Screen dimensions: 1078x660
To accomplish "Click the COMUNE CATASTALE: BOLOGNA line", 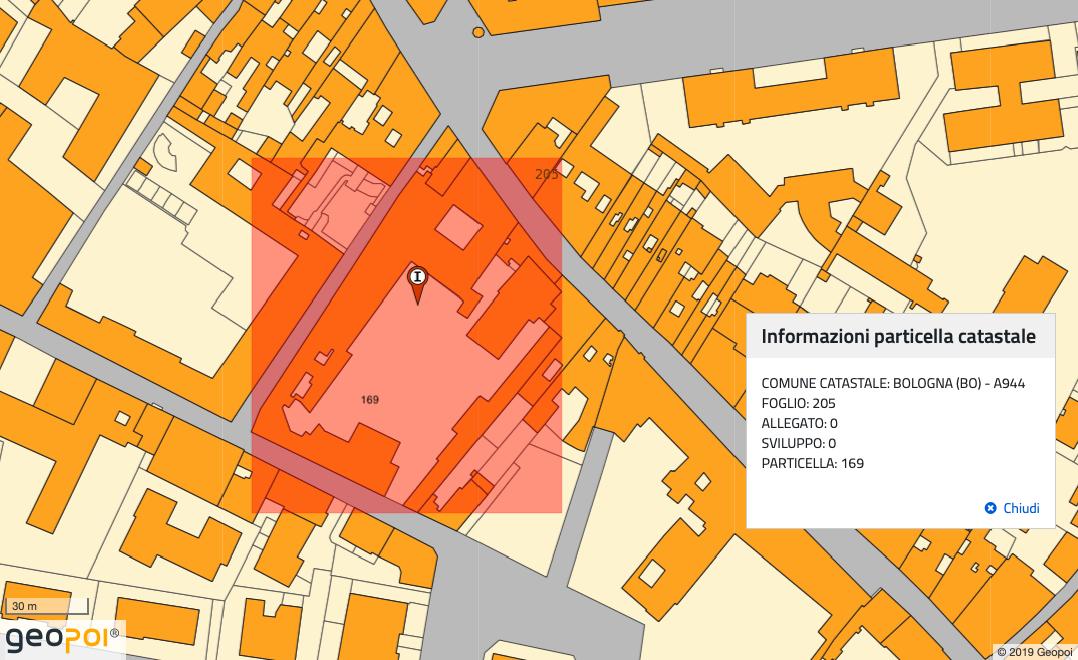I will (x=892, y=383).
